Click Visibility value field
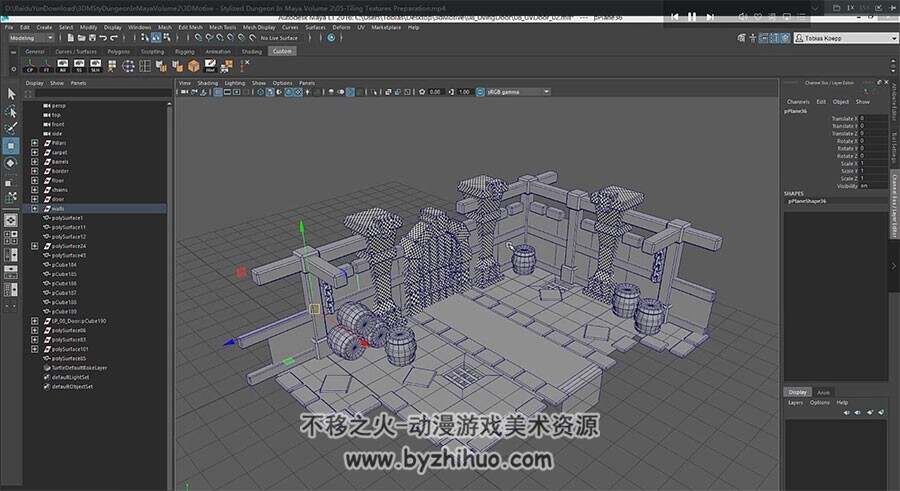 tap(873, 186)
